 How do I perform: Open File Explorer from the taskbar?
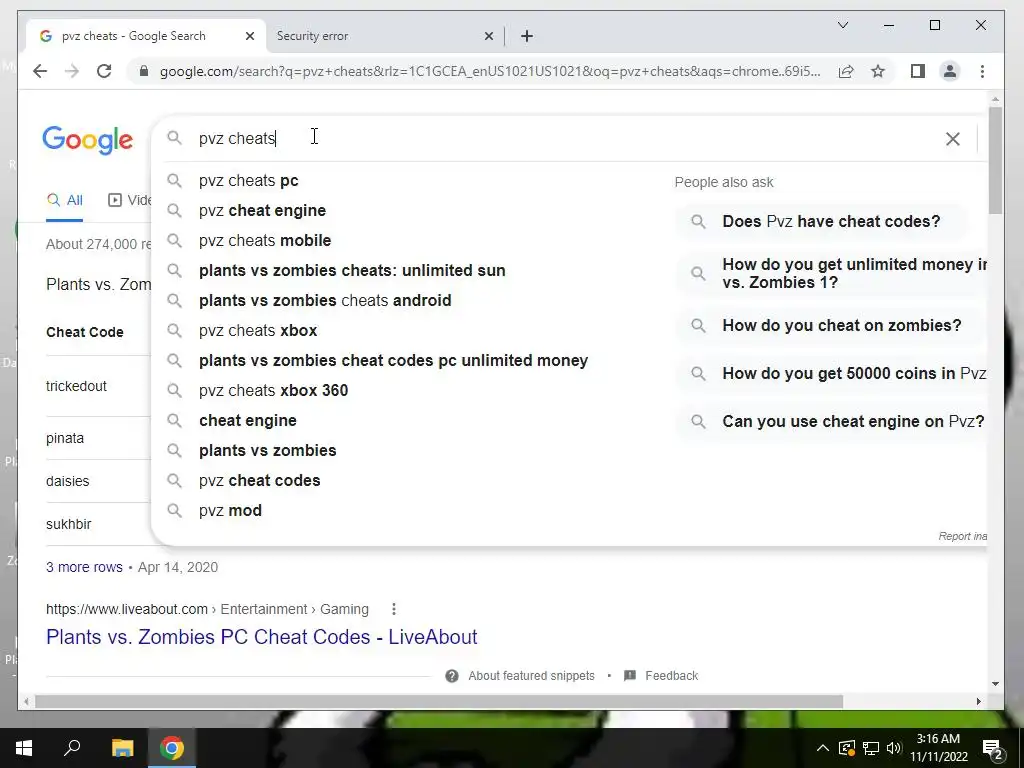coord(122,748)
